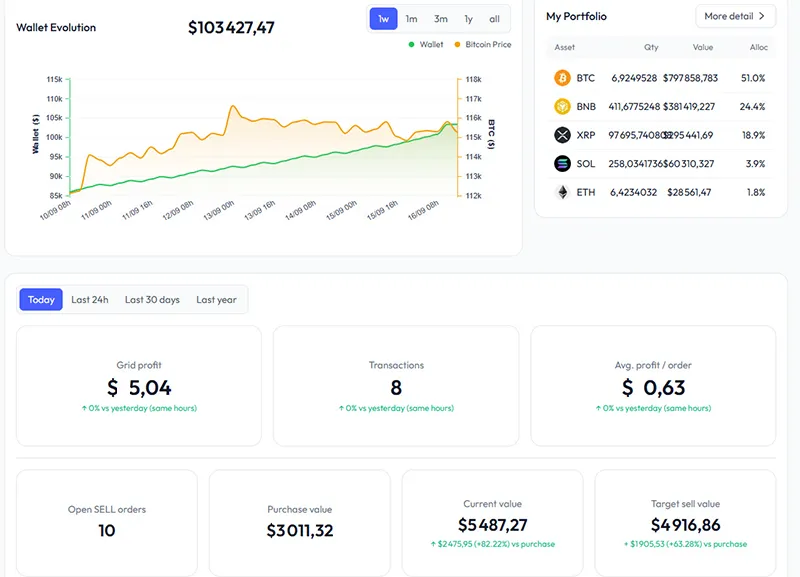This screenshot has width=800, height=577.
Task: Click the Bitcoin BTC coin icon
Action: click(x=562, y=78)
